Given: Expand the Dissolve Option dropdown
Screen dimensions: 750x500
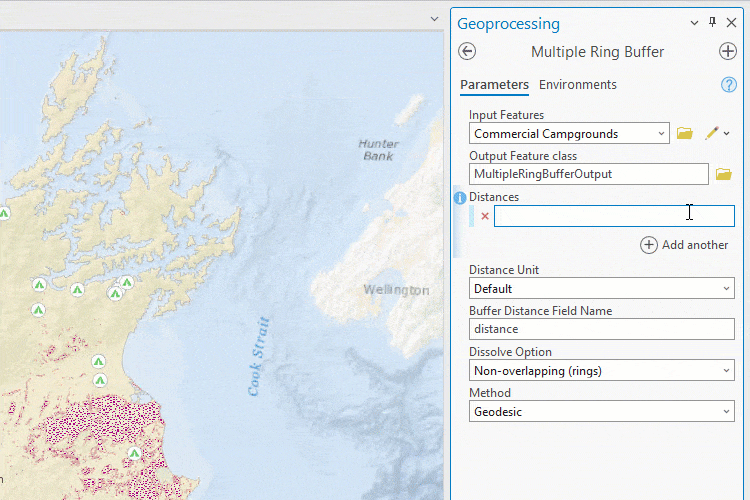Looking at the screenshot, I should [726, 371].
